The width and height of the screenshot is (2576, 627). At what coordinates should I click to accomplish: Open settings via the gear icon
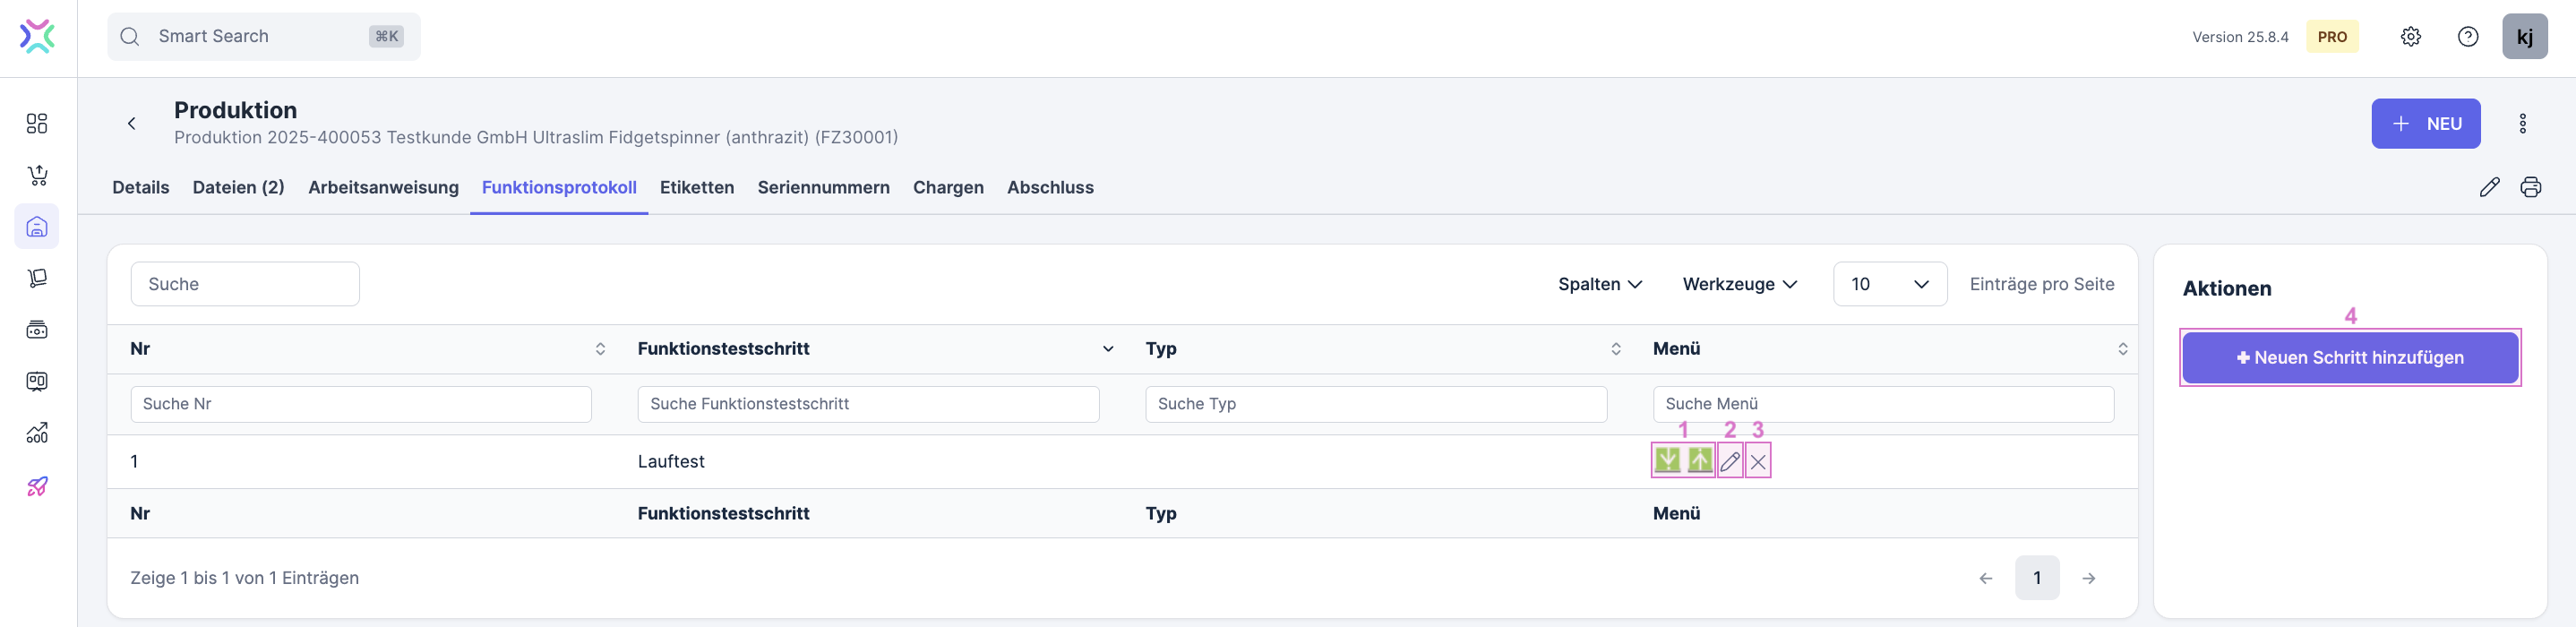click(2410, 37)
